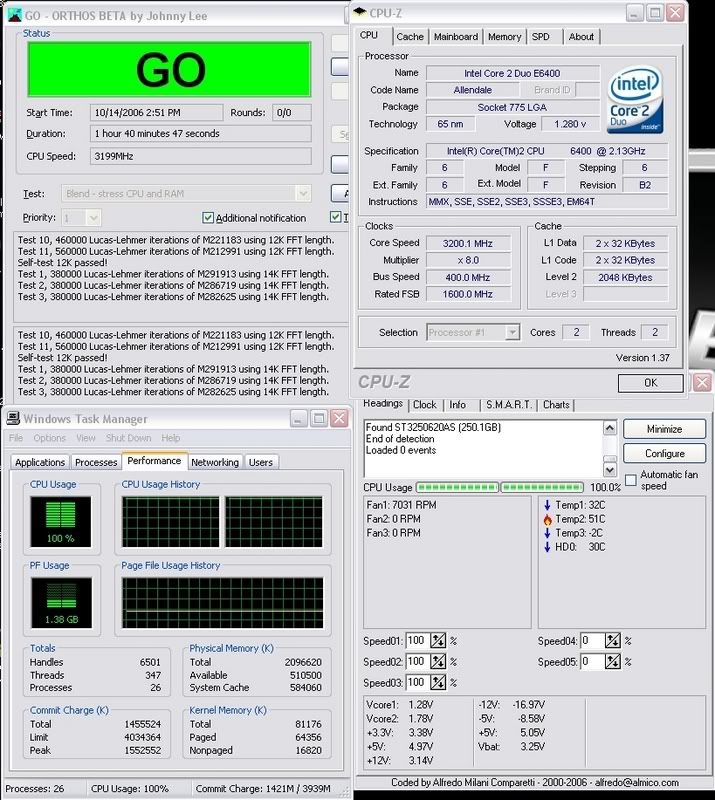Click the ORTHOS title bar app icon
The width and height of the screenshot is (715, 800).
pos(15,15)
